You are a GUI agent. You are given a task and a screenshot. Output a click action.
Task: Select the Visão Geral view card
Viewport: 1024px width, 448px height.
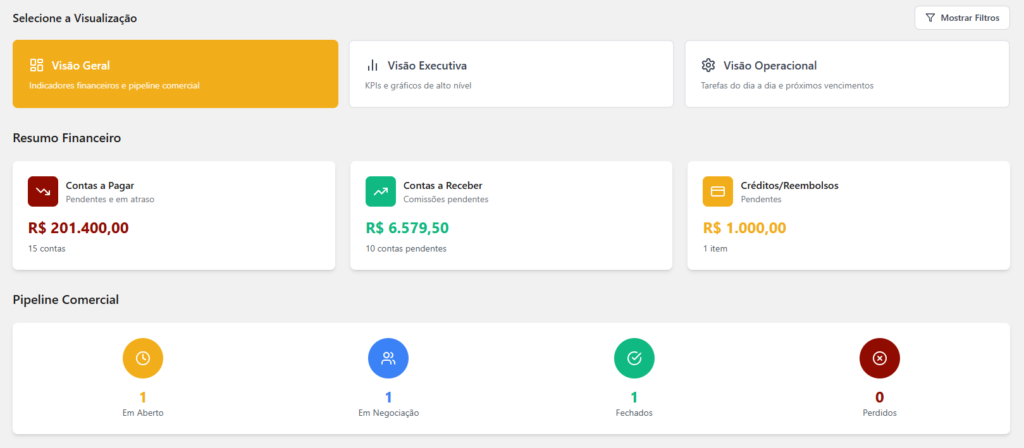(175, 74)
